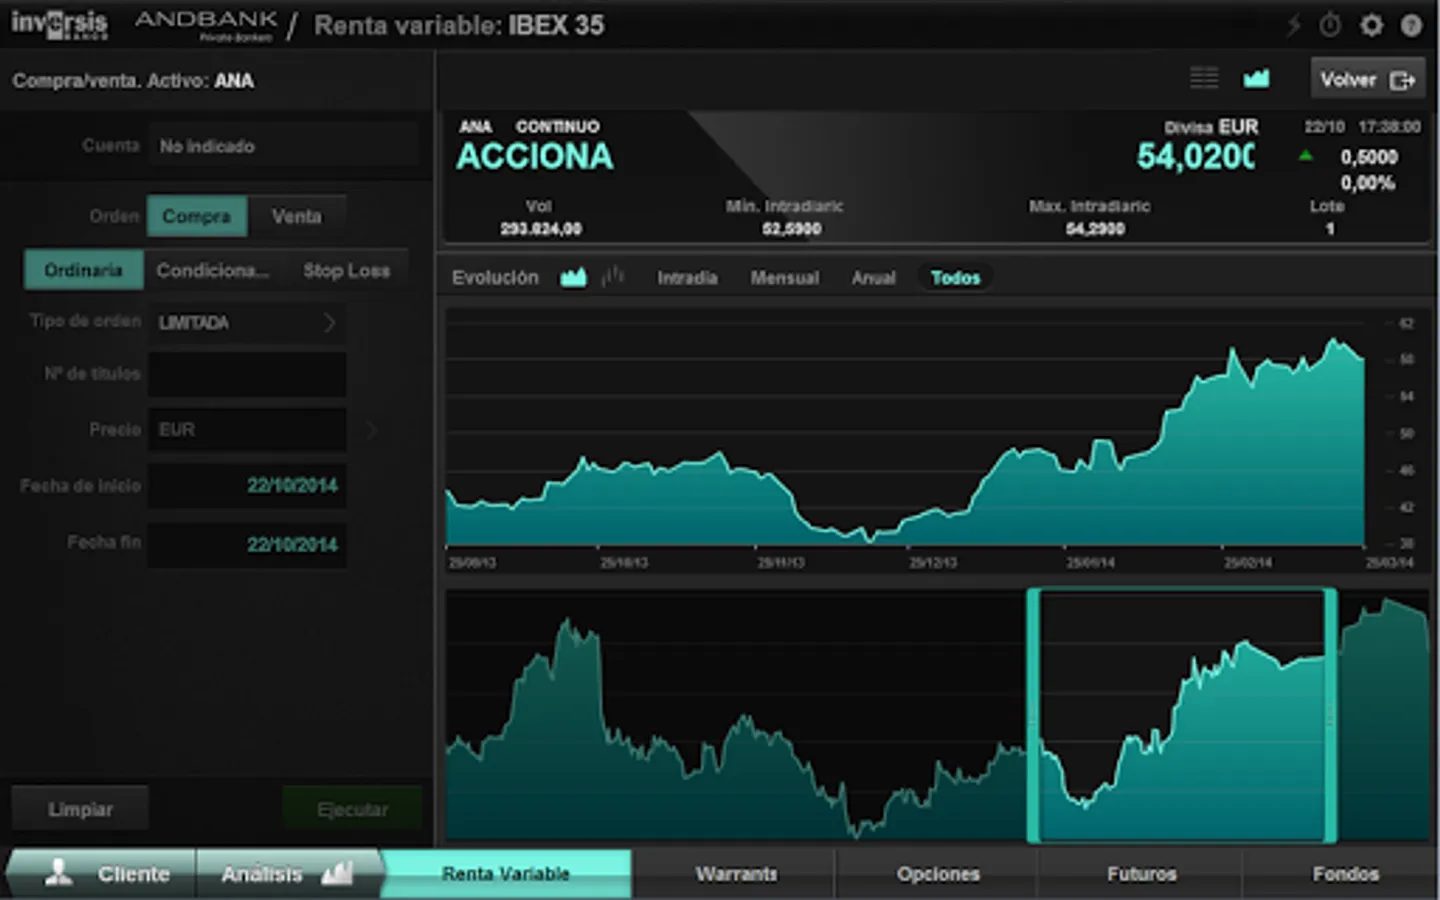Click Limpiar button
Screen dimensions: 1440x900
[80, 809]
